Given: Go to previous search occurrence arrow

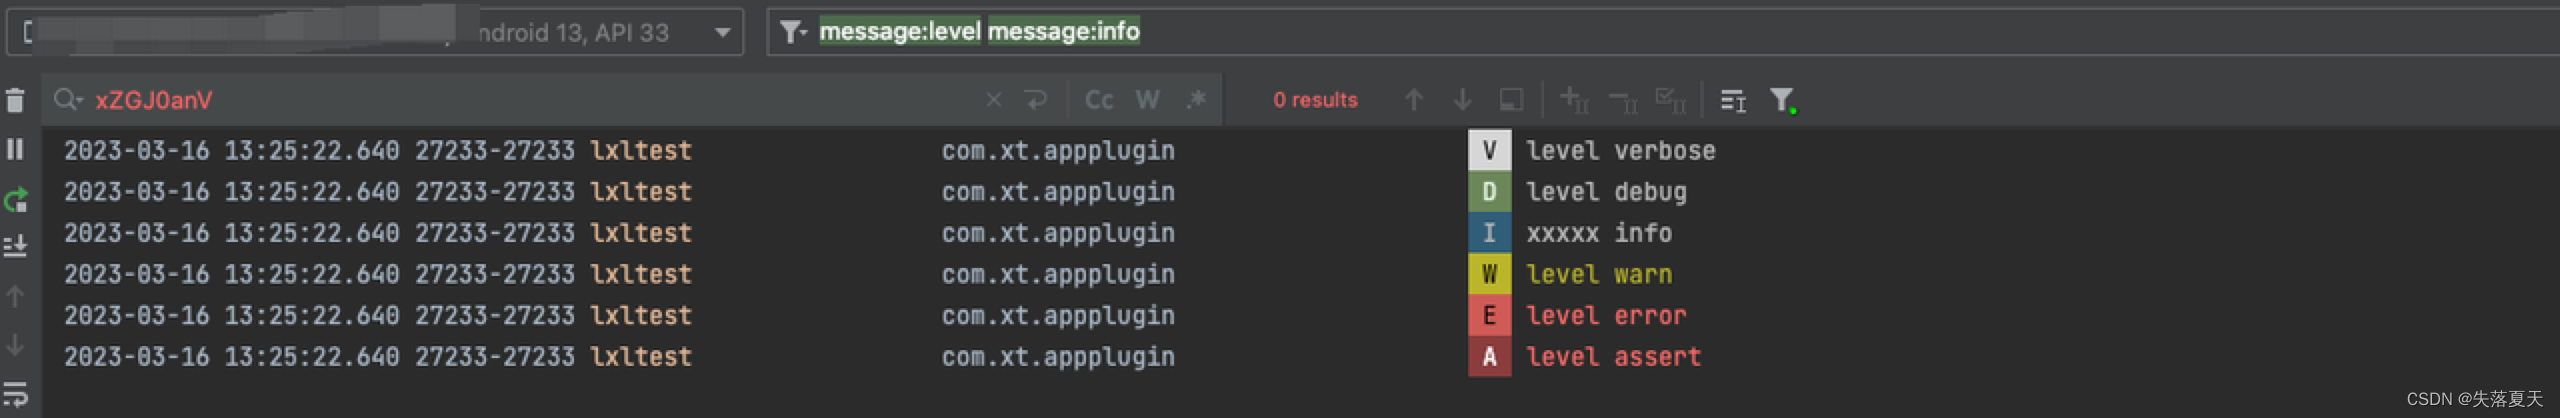Looking at the screenshot, I should [1413, 100].
